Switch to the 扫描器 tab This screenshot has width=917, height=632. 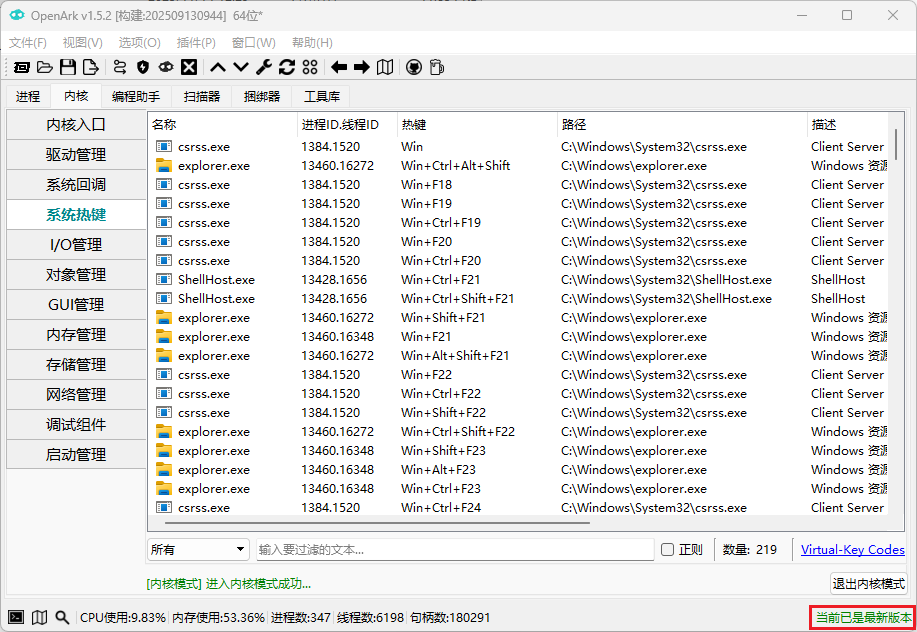(x=202, y=96)
